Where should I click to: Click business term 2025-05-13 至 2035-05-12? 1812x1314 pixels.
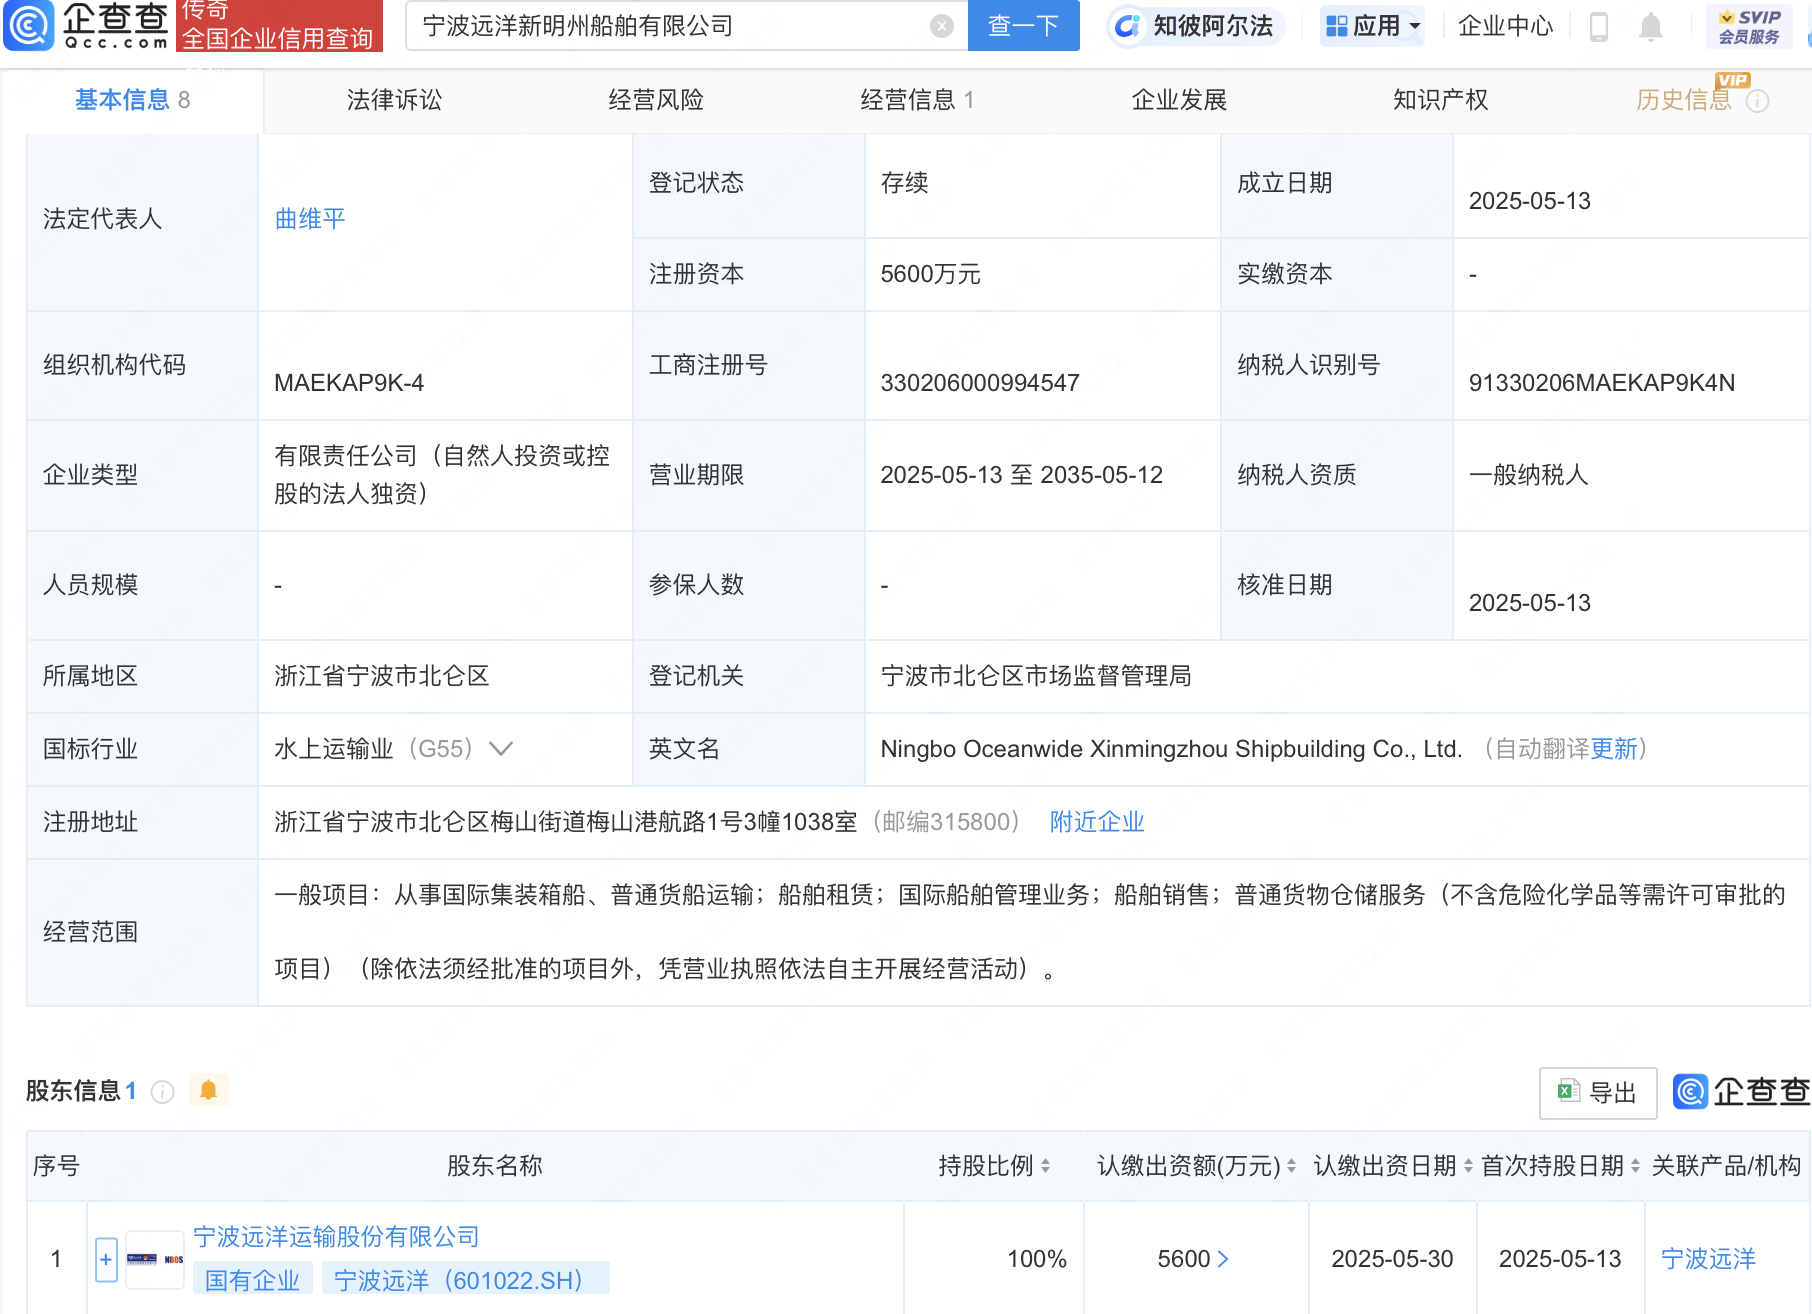(x=1021, y=475)
